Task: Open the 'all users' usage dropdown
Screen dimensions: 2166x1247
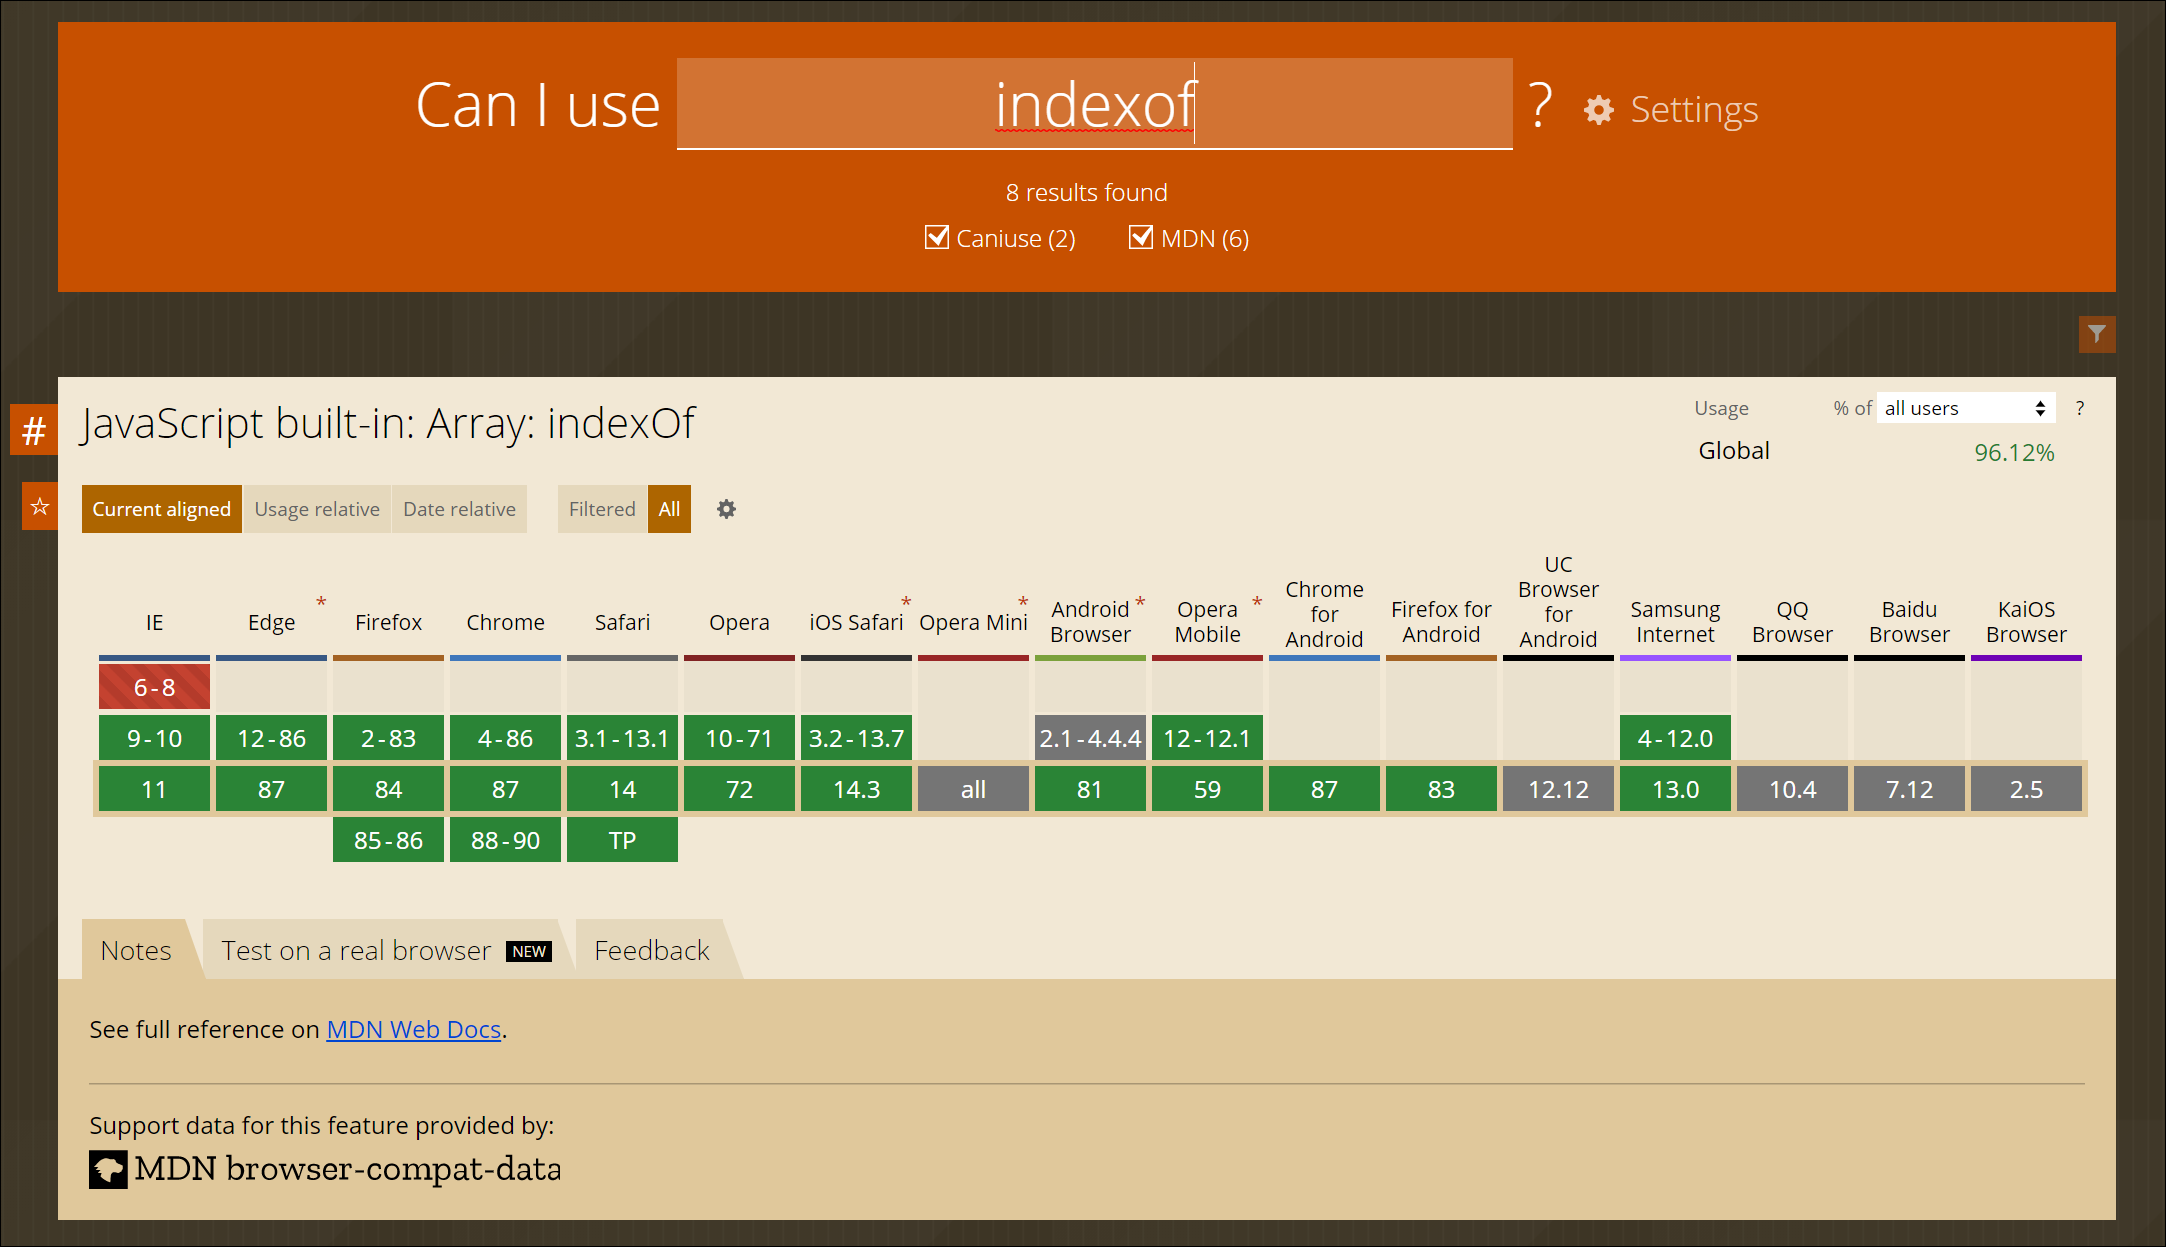Action: coord(1964,408)
